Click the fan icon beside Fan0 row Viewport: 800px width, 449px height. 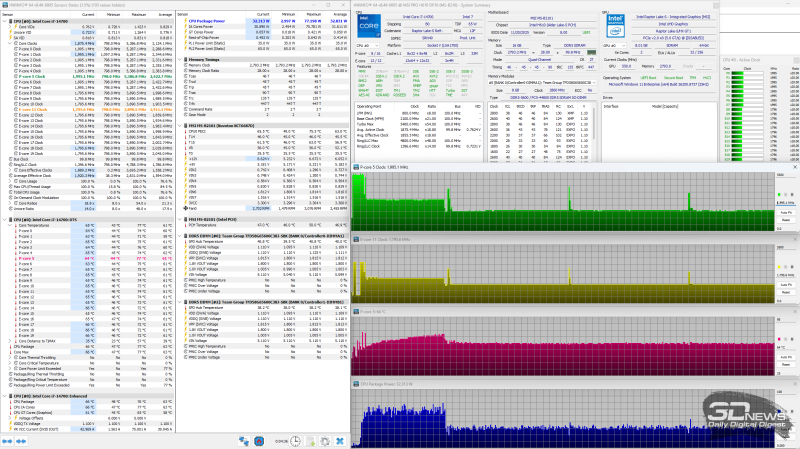click(186, 208)
